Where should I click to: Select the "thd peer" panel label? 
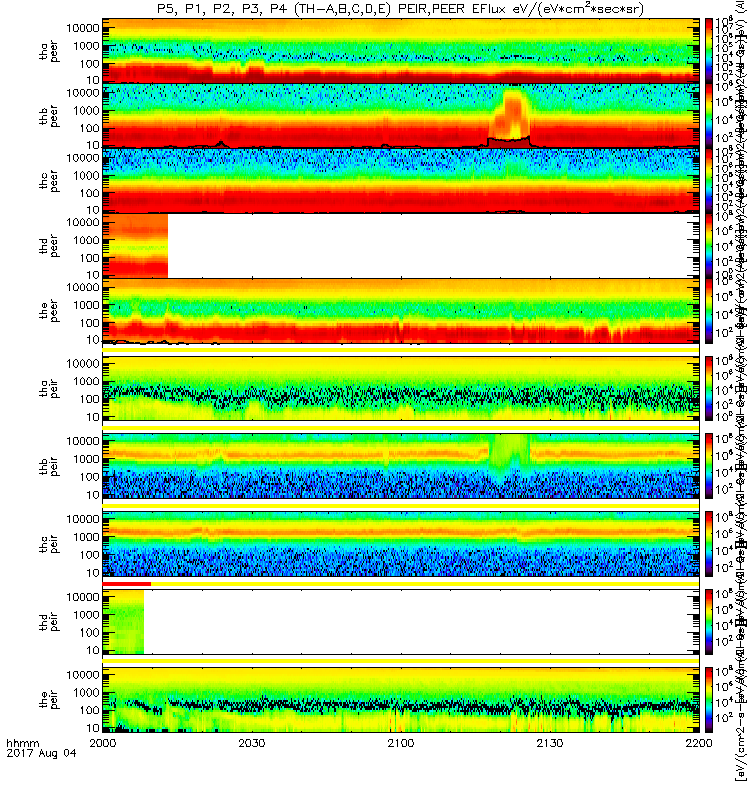(49, 246)
